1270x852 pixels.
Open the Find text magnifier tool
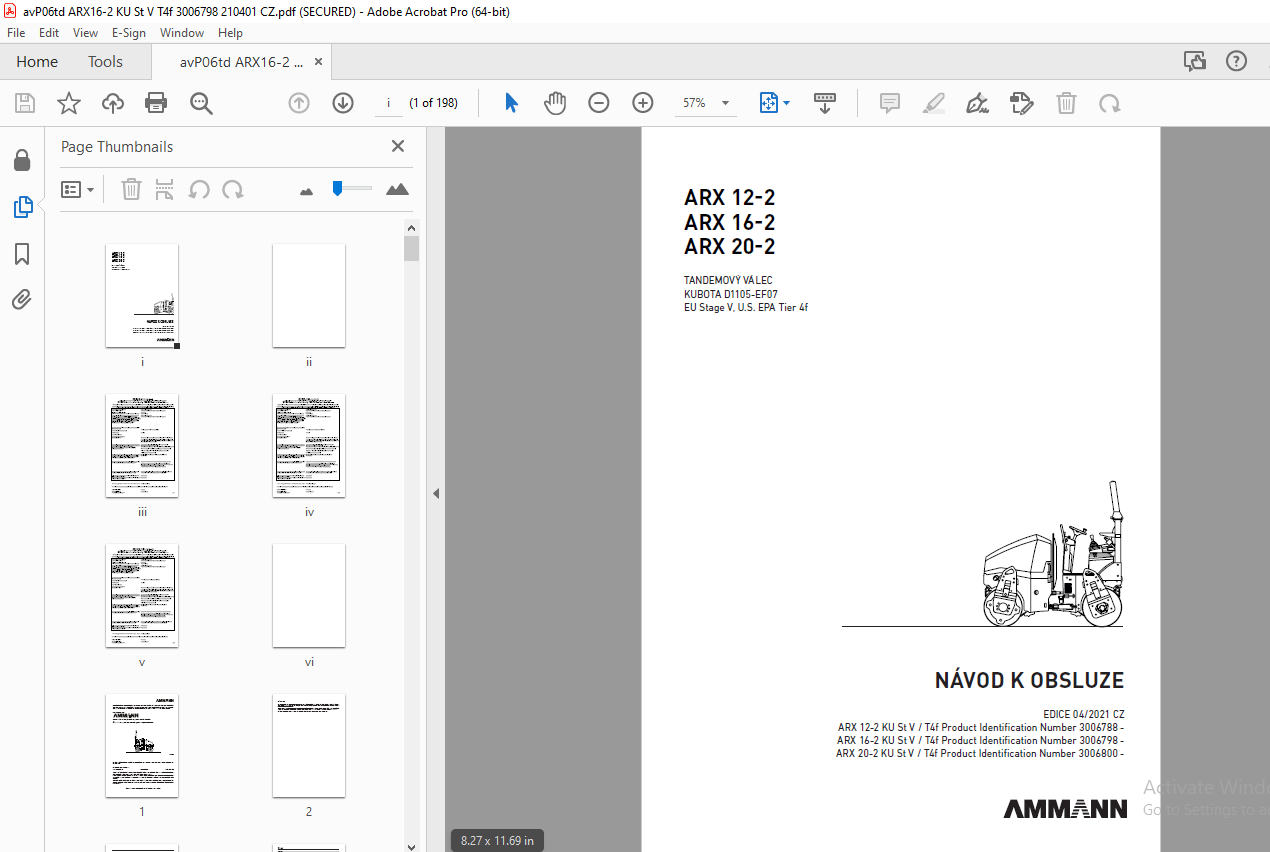click(x=201, y=103)
